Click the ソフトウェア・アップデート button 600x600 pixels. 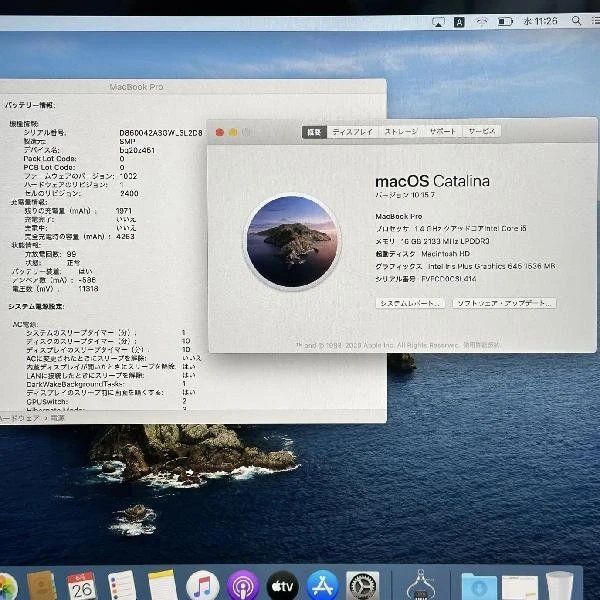point(504,302)
